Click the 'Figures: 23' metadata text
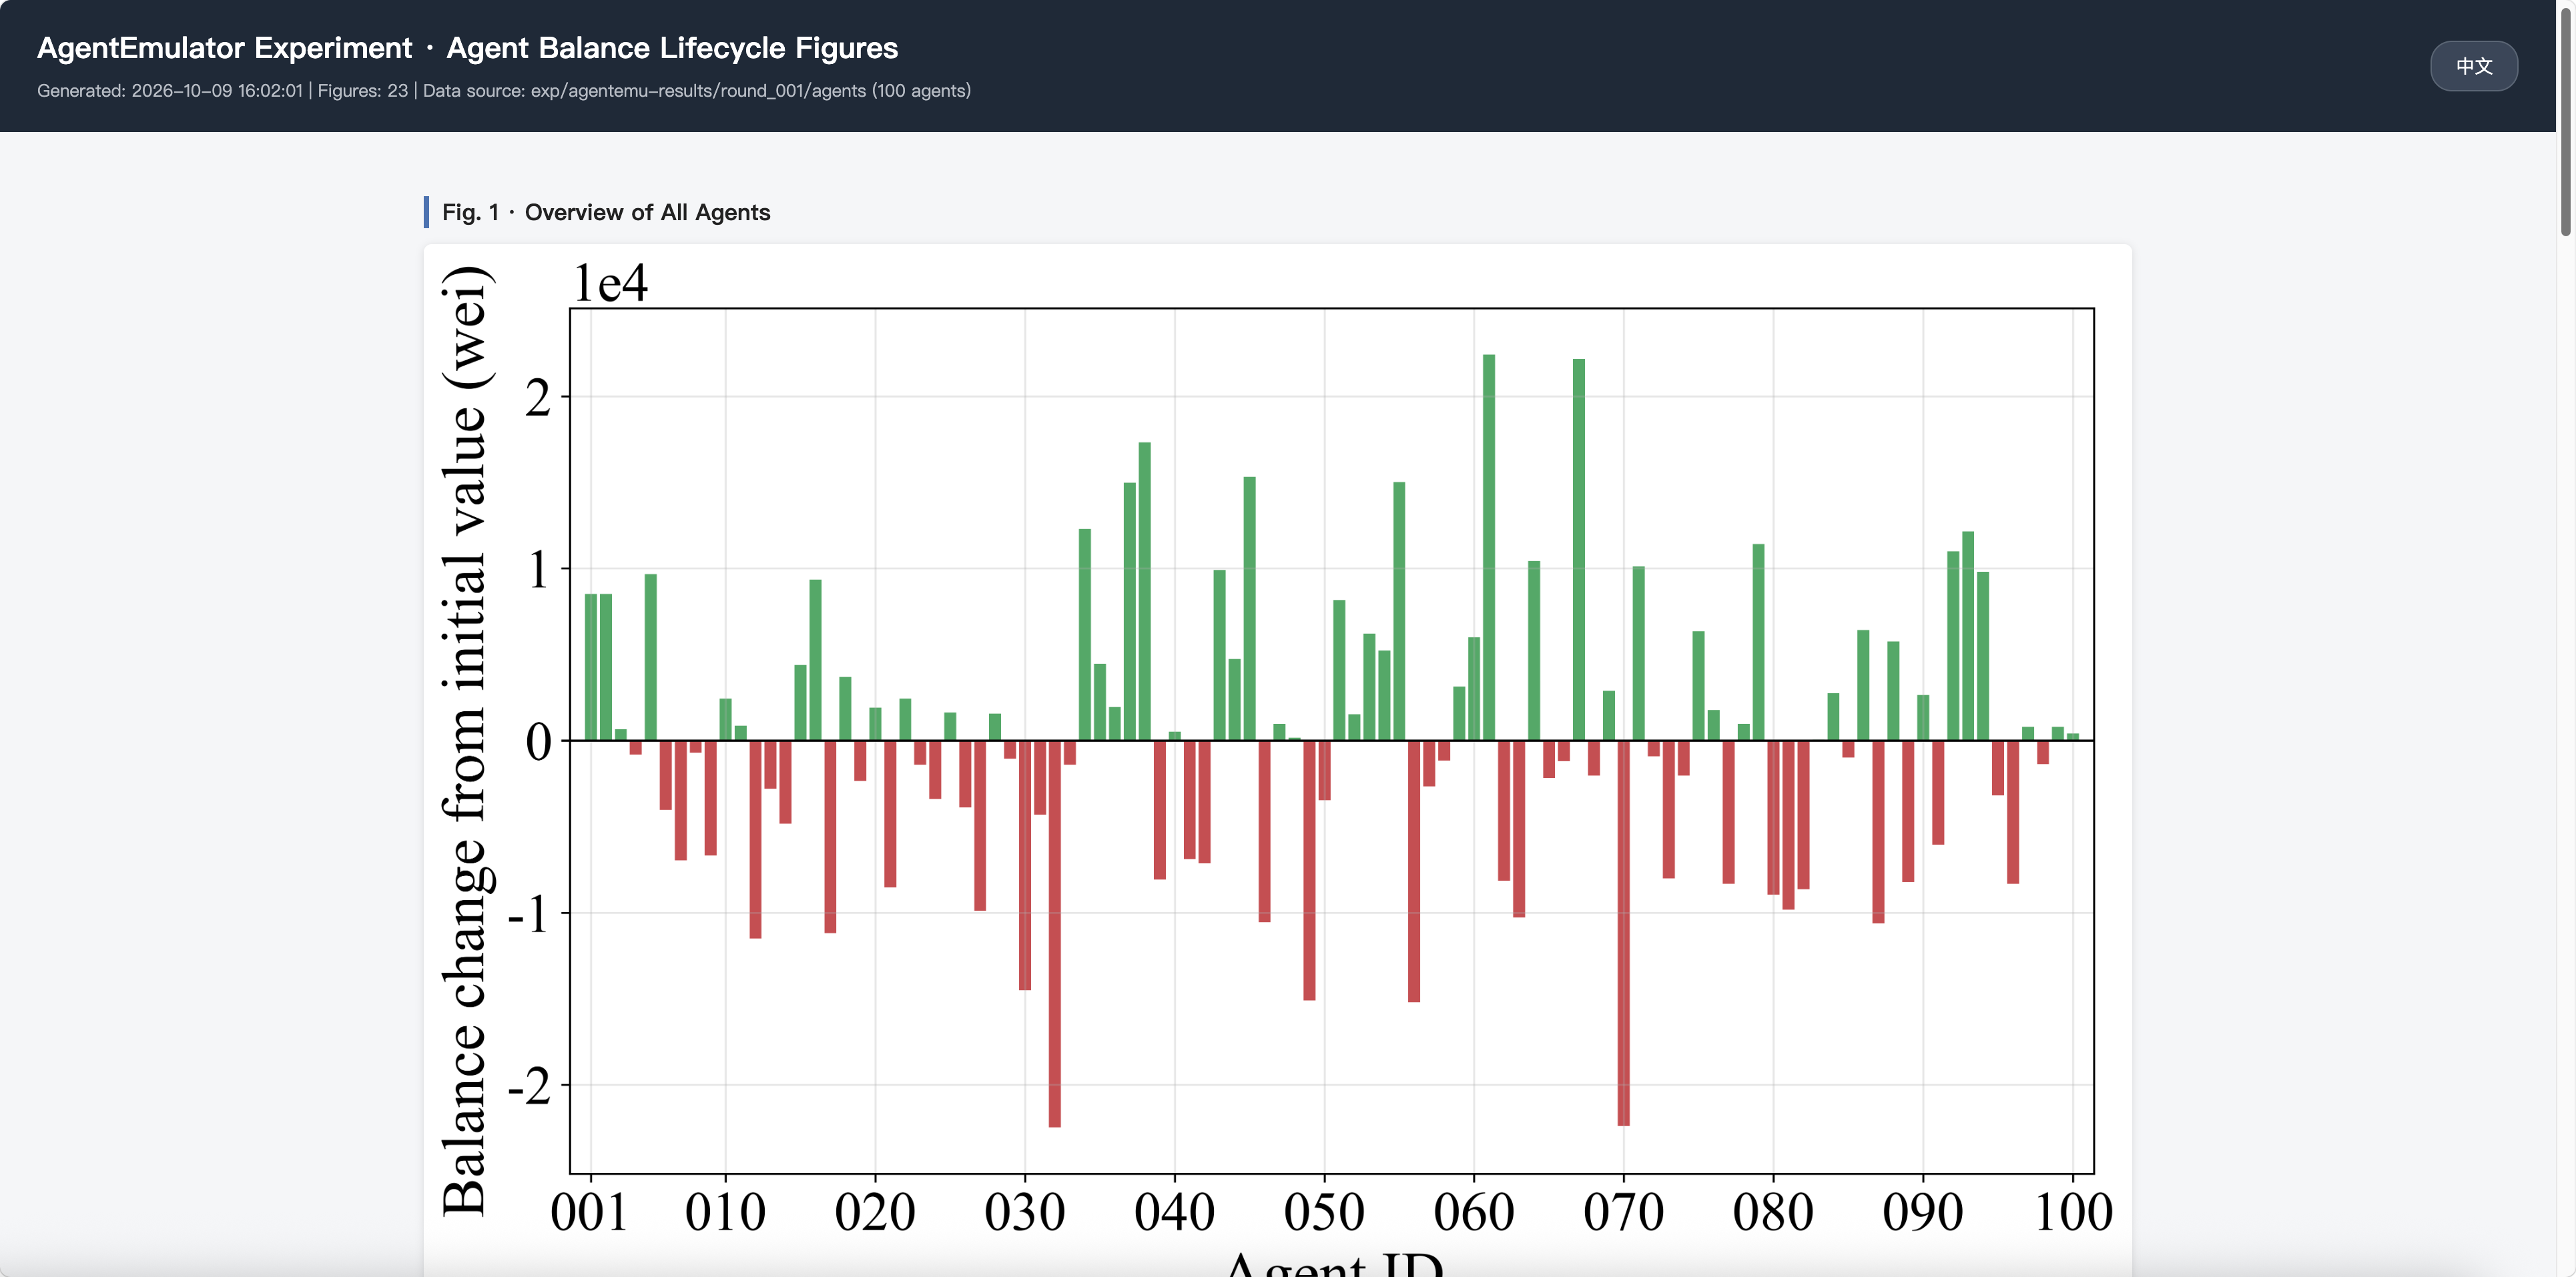 click(362, 91)
